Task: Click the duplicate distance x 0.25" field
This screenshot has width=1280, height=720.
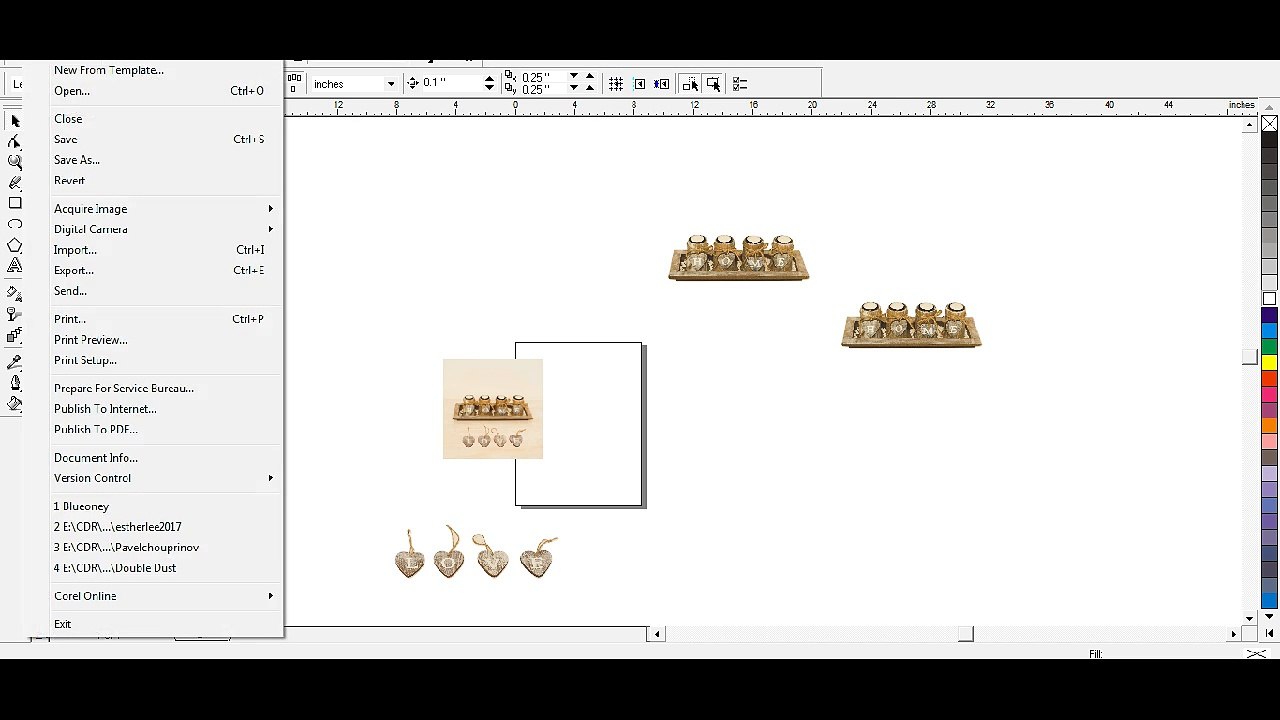Action: coord(543,77)
